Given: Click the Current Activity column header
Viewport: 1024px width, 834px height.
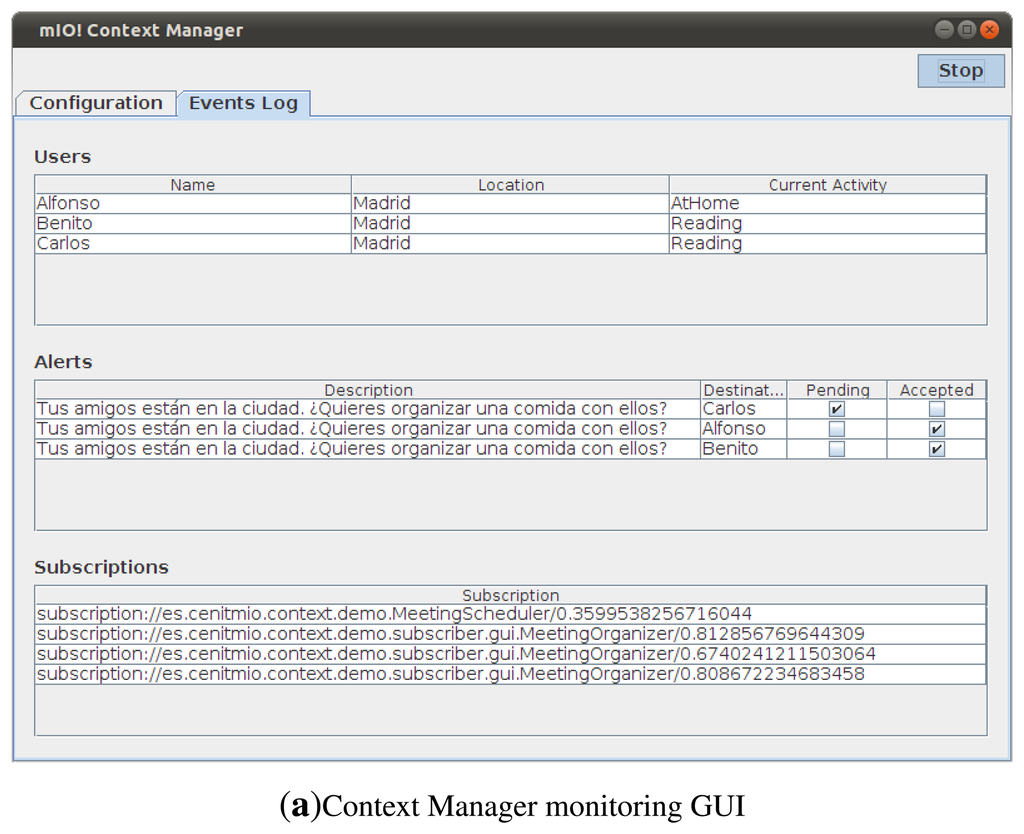Looking at the screenshot, I should [827, 185].
